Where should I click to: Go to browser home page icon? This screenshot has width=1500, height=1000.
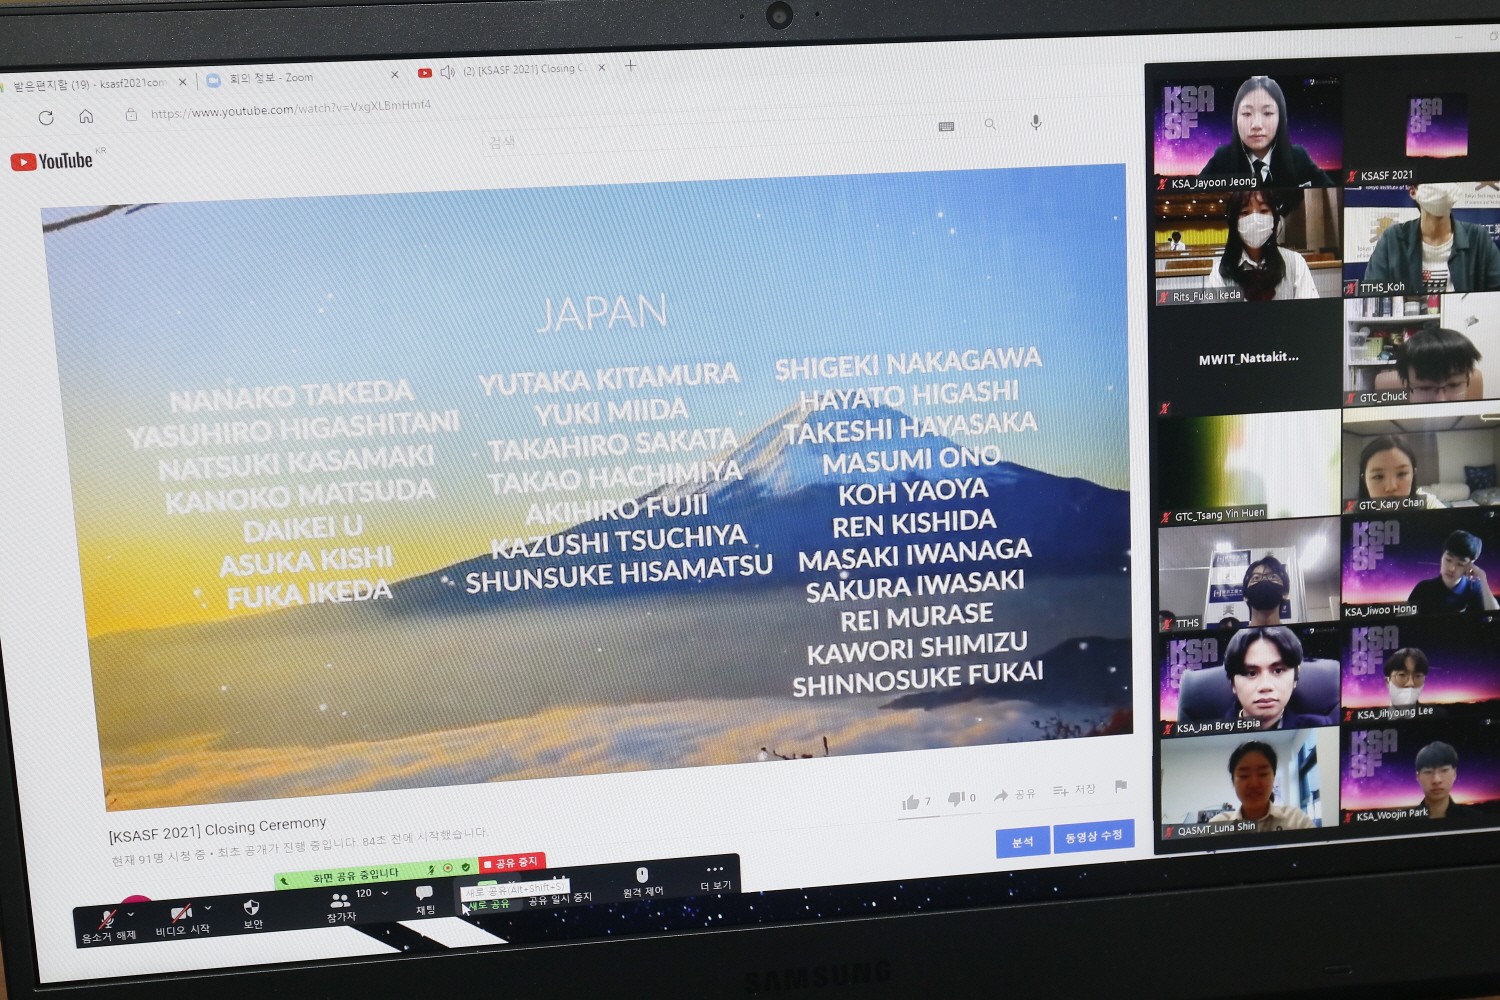tap(86, 116)
